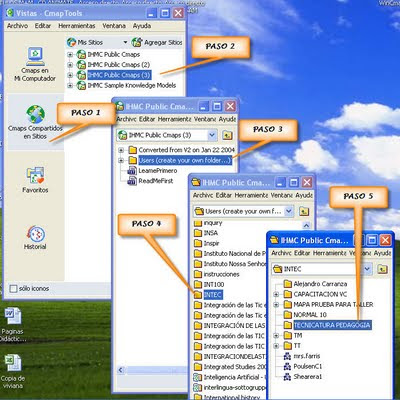Open Shearera1 cmap

(307, 377)
